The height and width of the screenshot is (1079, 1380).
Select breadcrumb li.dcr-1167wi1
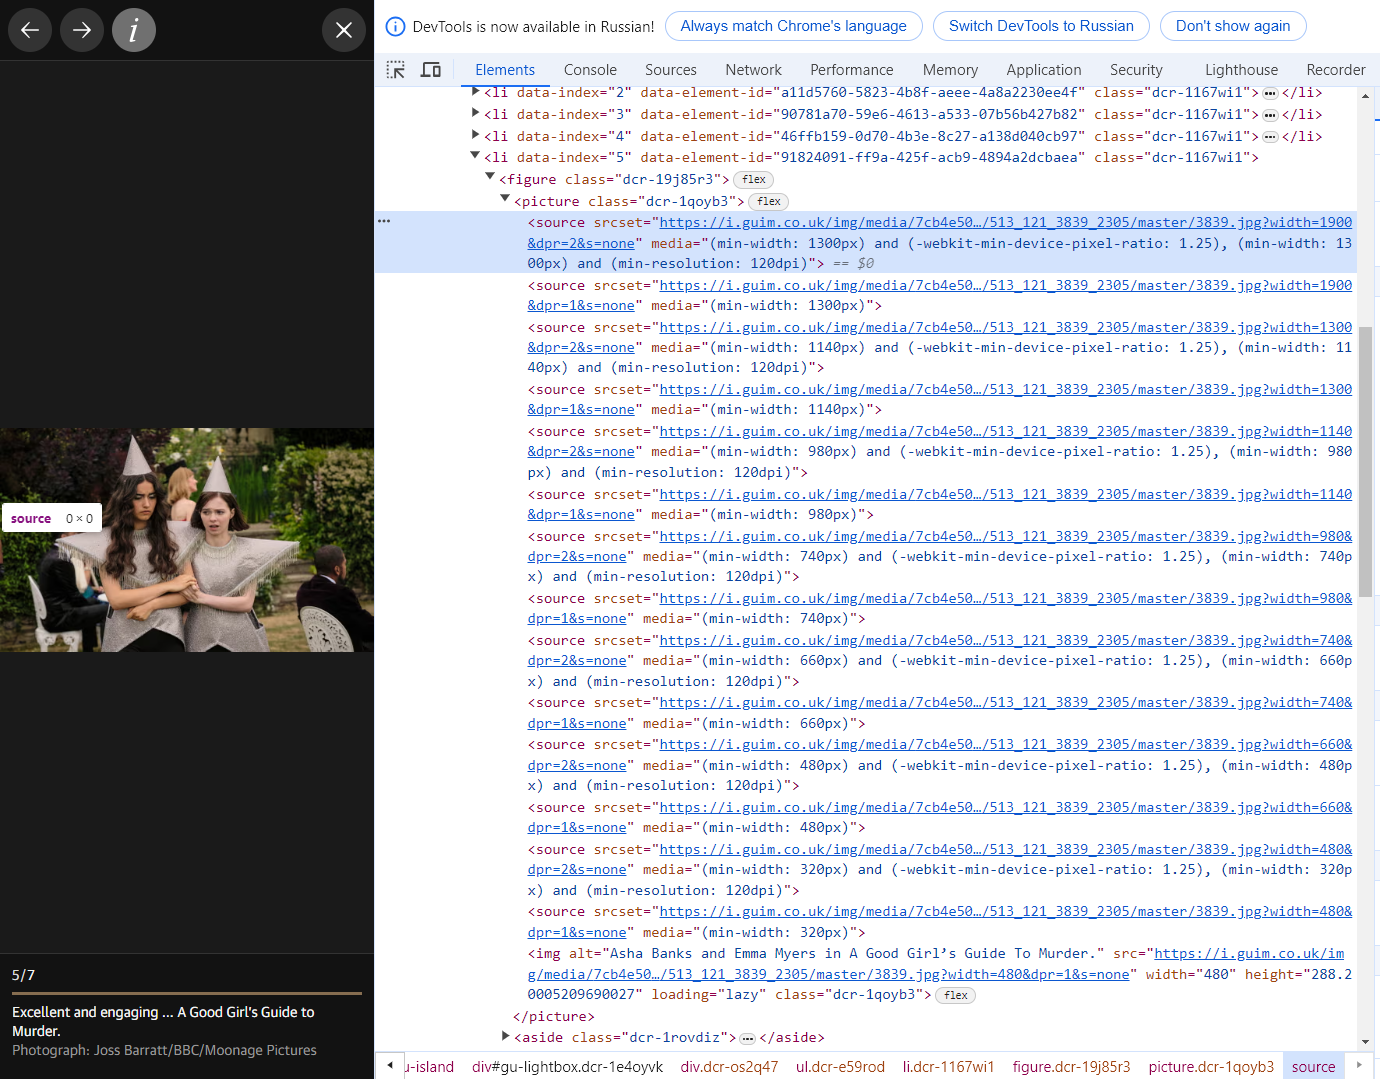948,1067
